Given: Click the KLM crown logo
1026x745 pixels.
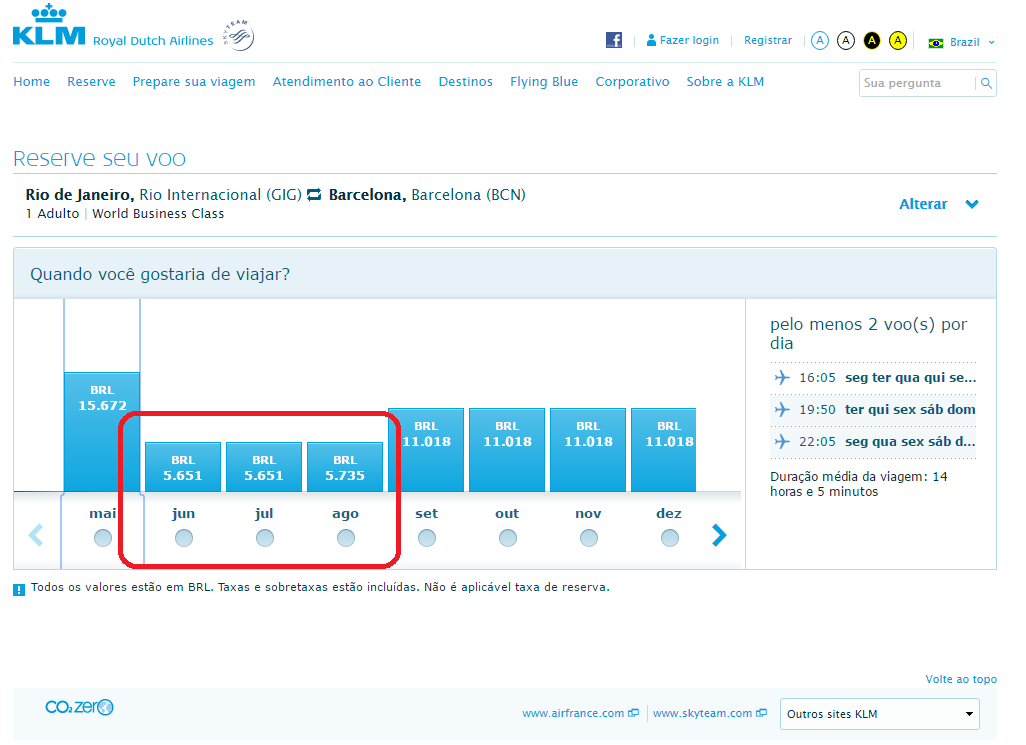Looking at the screenshot, I should 49,25.
